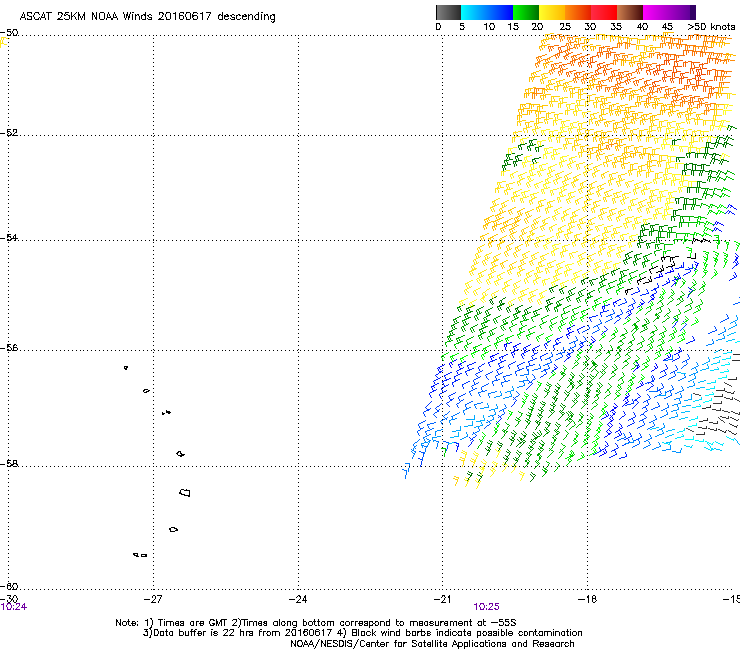The height and width of the screenshot is (650, 740).
Task: Click the green 15-20 knots color segment
Action: click(x=526, y=12)
